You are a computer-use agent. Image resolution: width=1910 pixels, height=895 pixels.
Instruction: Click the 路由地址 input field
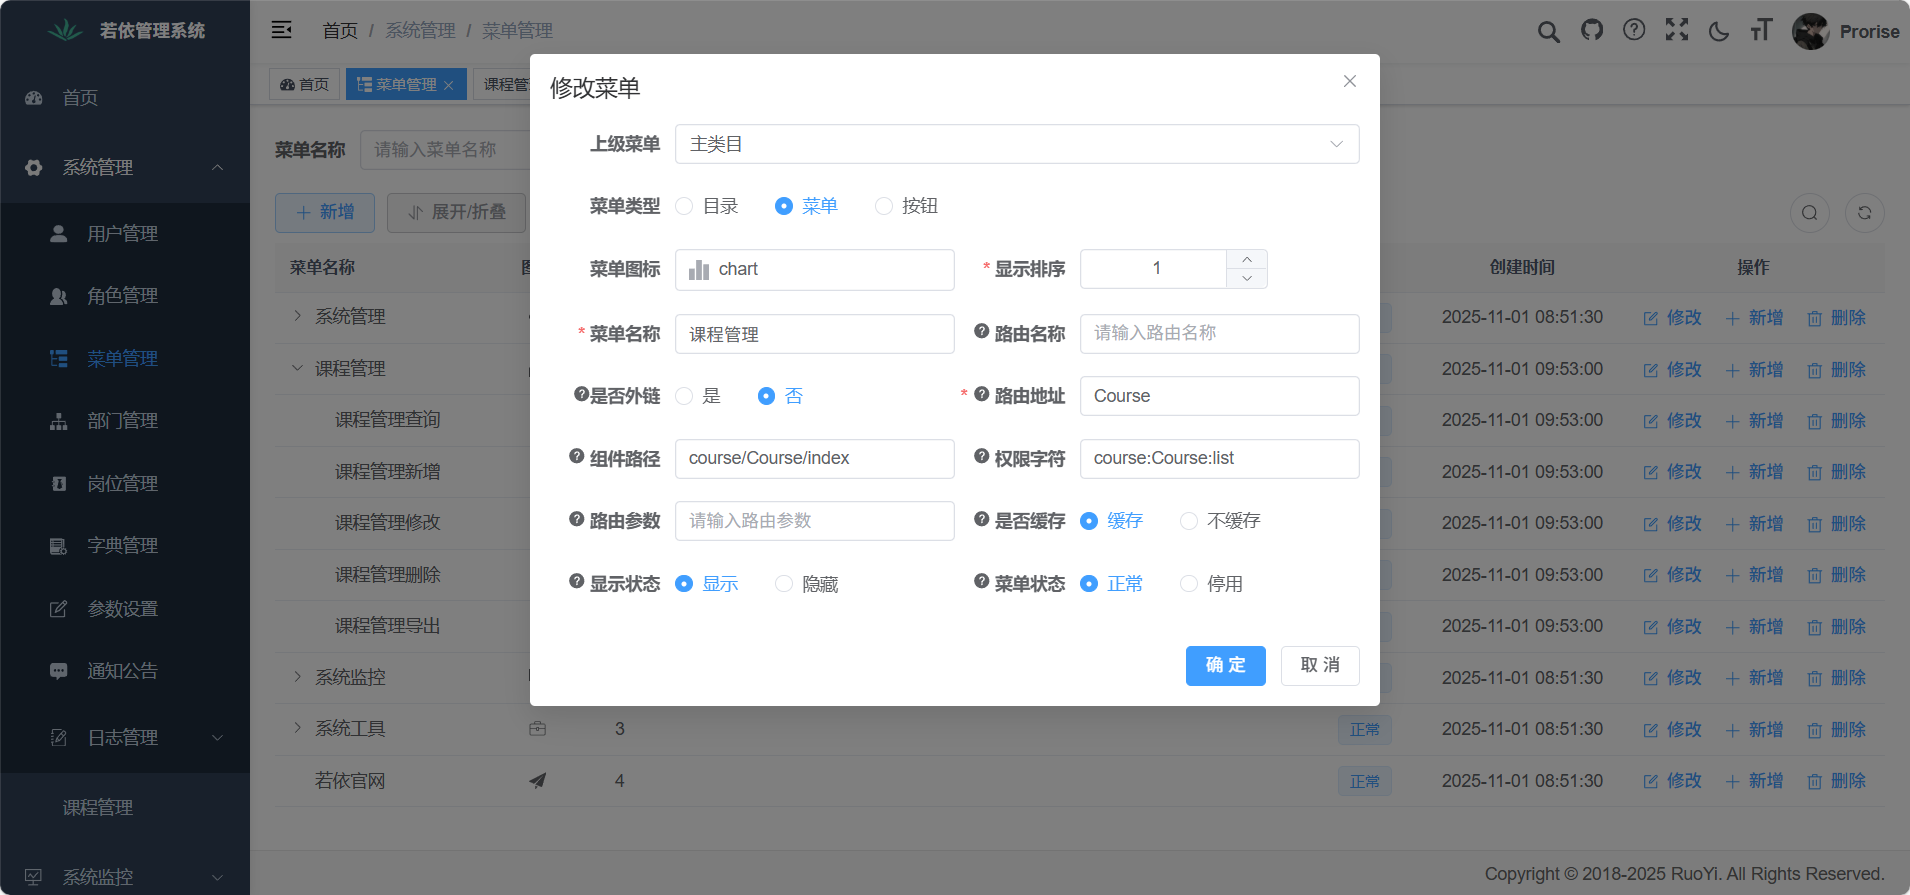tap(1219, 396)
